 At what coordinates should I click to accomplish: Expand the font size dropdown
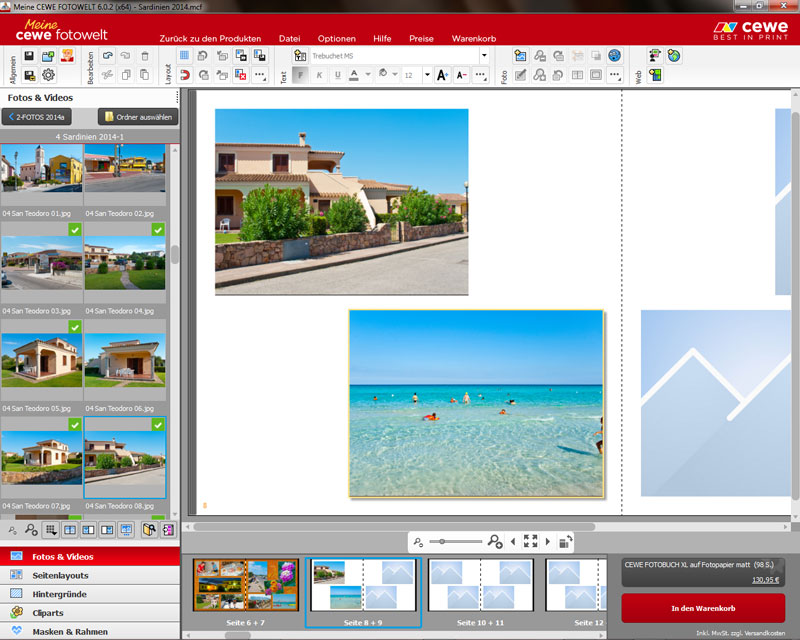pyautogui.click(x=427, y=75)
